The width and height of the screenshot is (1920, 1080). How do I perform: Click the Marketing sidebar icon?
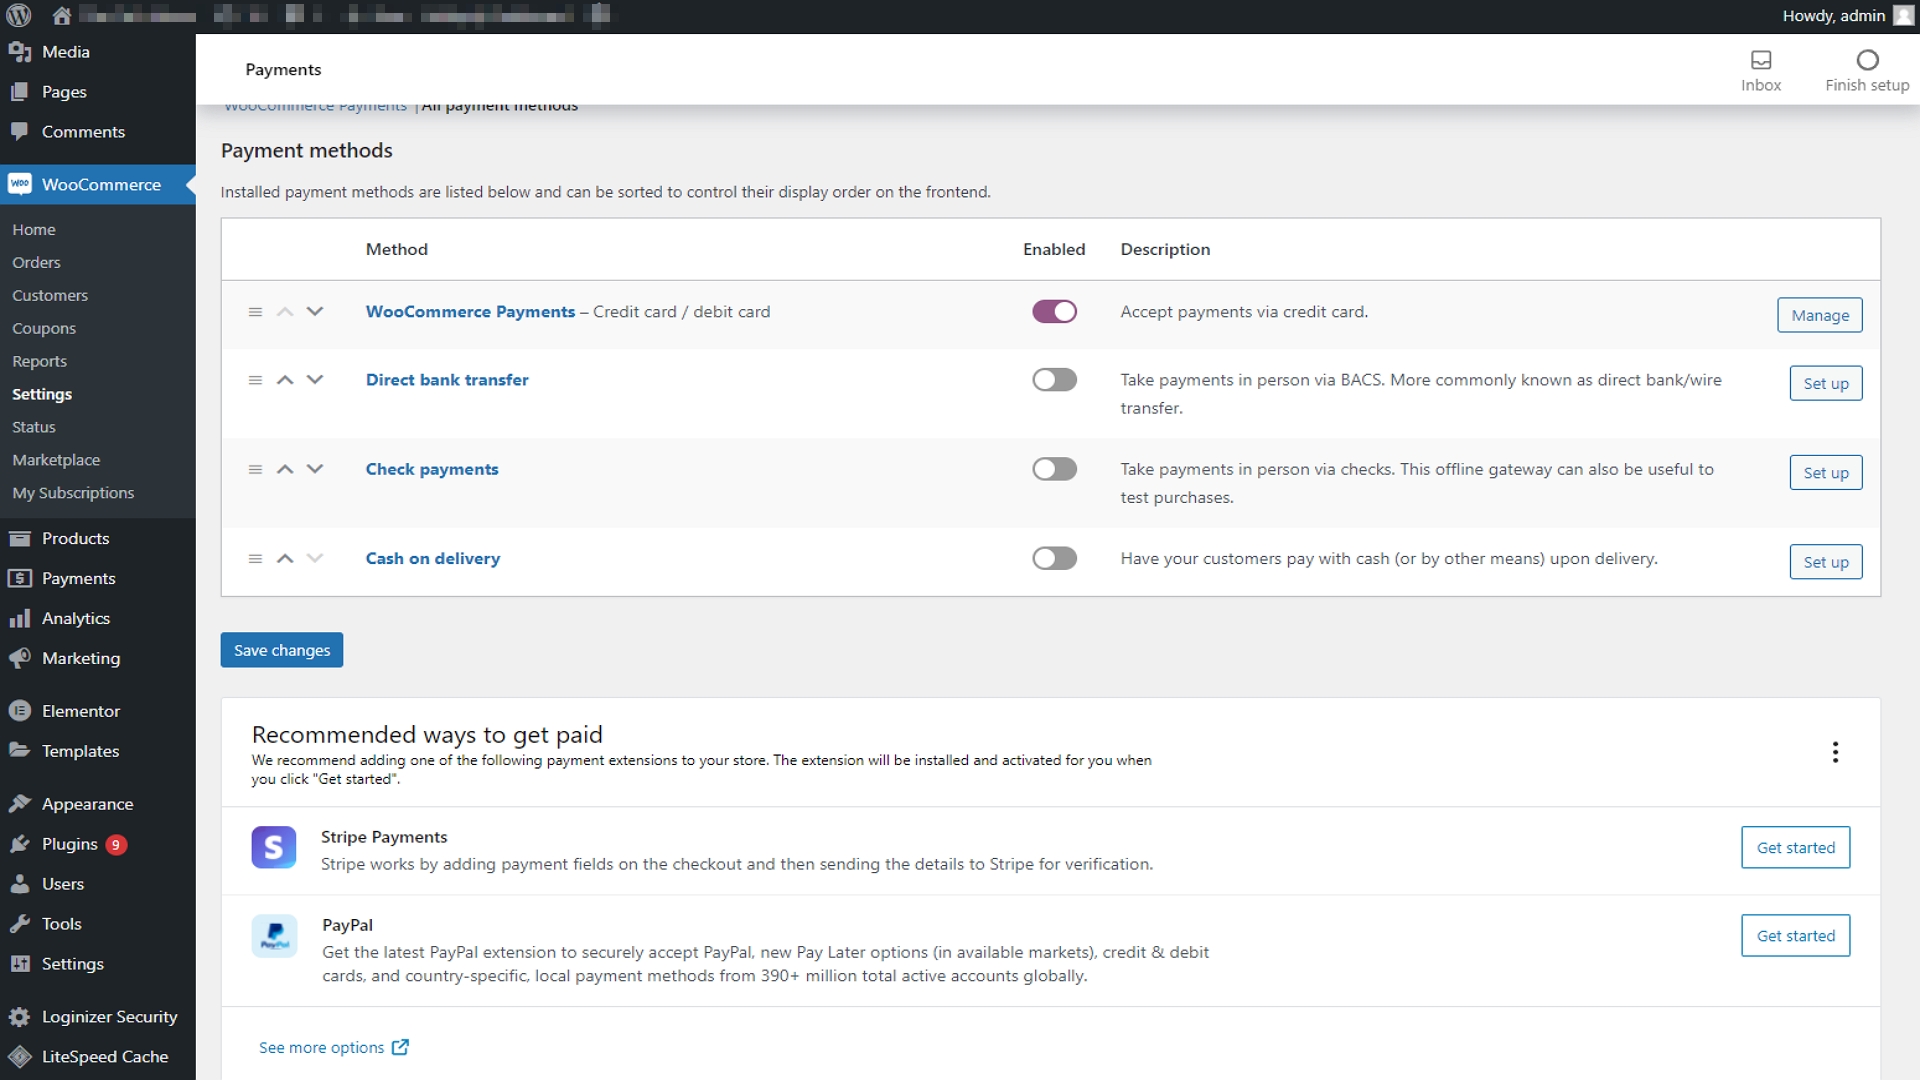(x=22, y=658)
